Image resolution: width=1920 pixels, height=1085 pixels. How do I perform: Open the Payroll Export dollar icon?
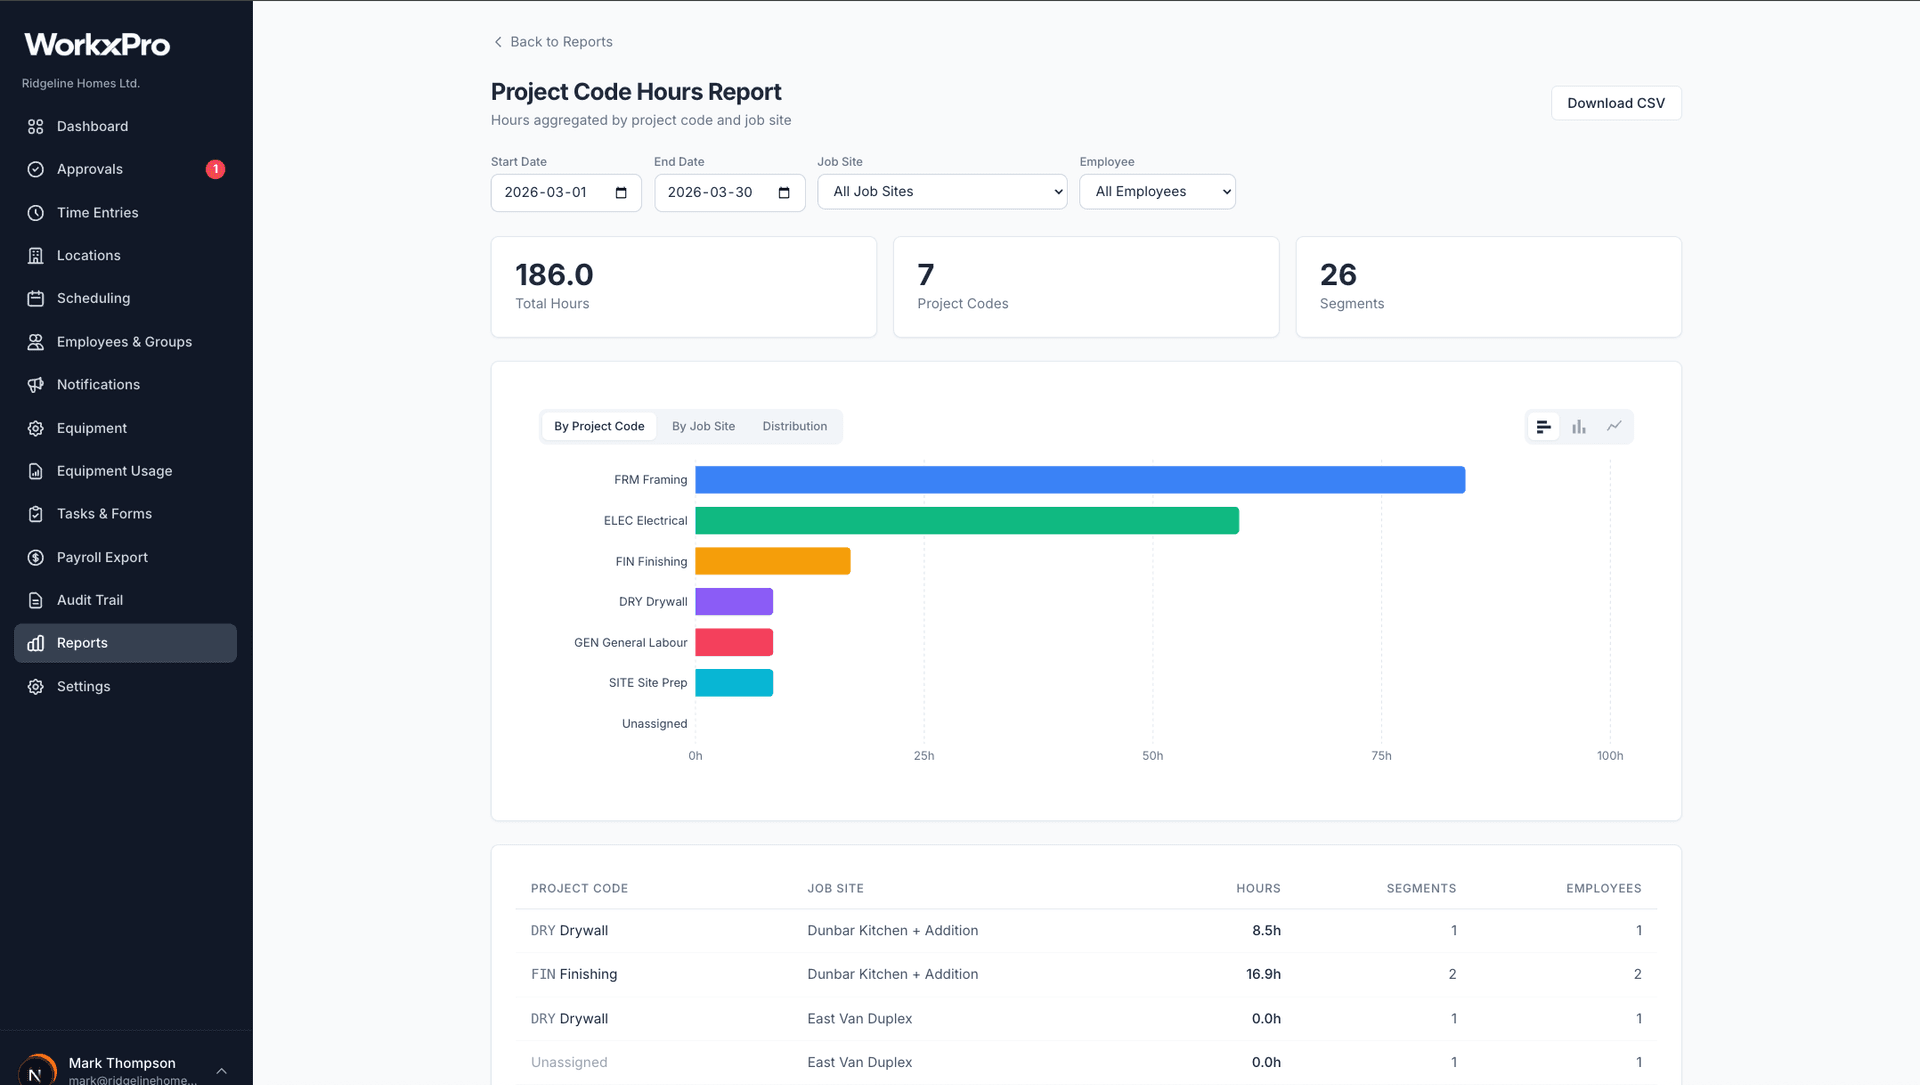36,557
